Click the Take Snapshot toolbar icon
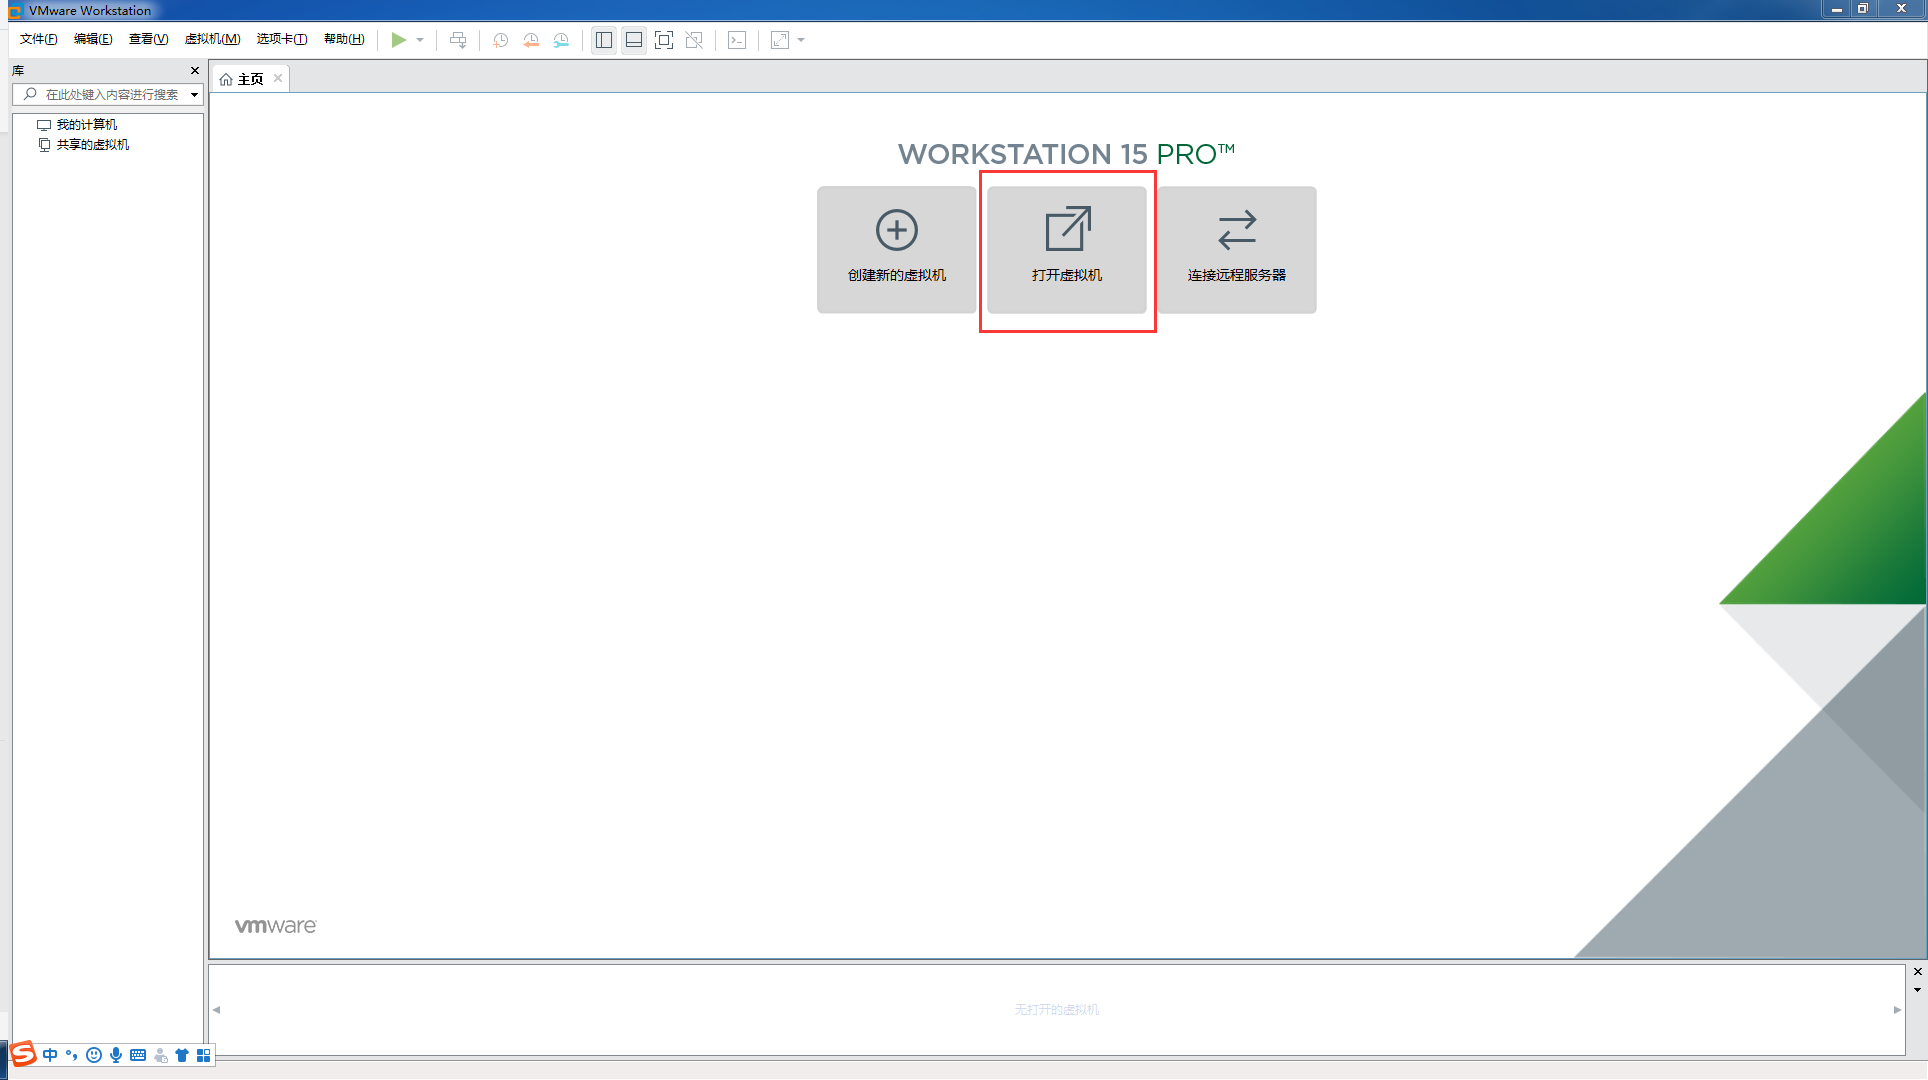Screen dimensions: 1928x1080 [501, 40]
